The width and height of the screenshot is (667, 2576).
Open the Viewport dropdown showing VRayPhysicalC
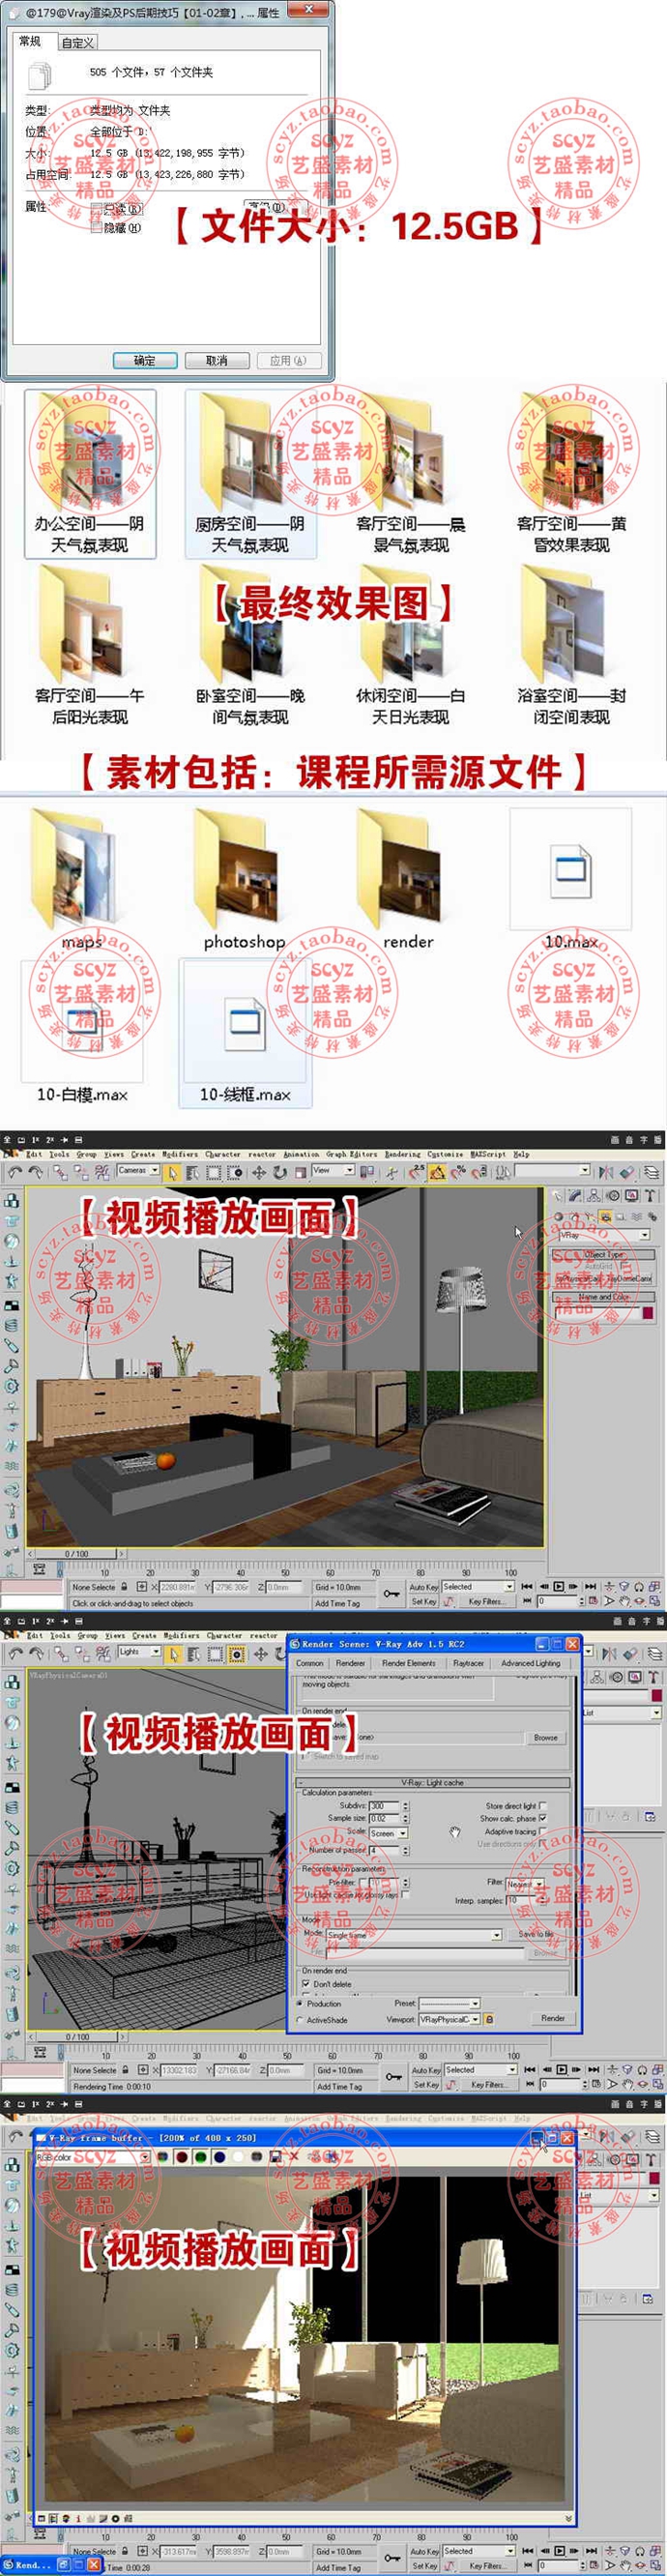(450, 2019)
